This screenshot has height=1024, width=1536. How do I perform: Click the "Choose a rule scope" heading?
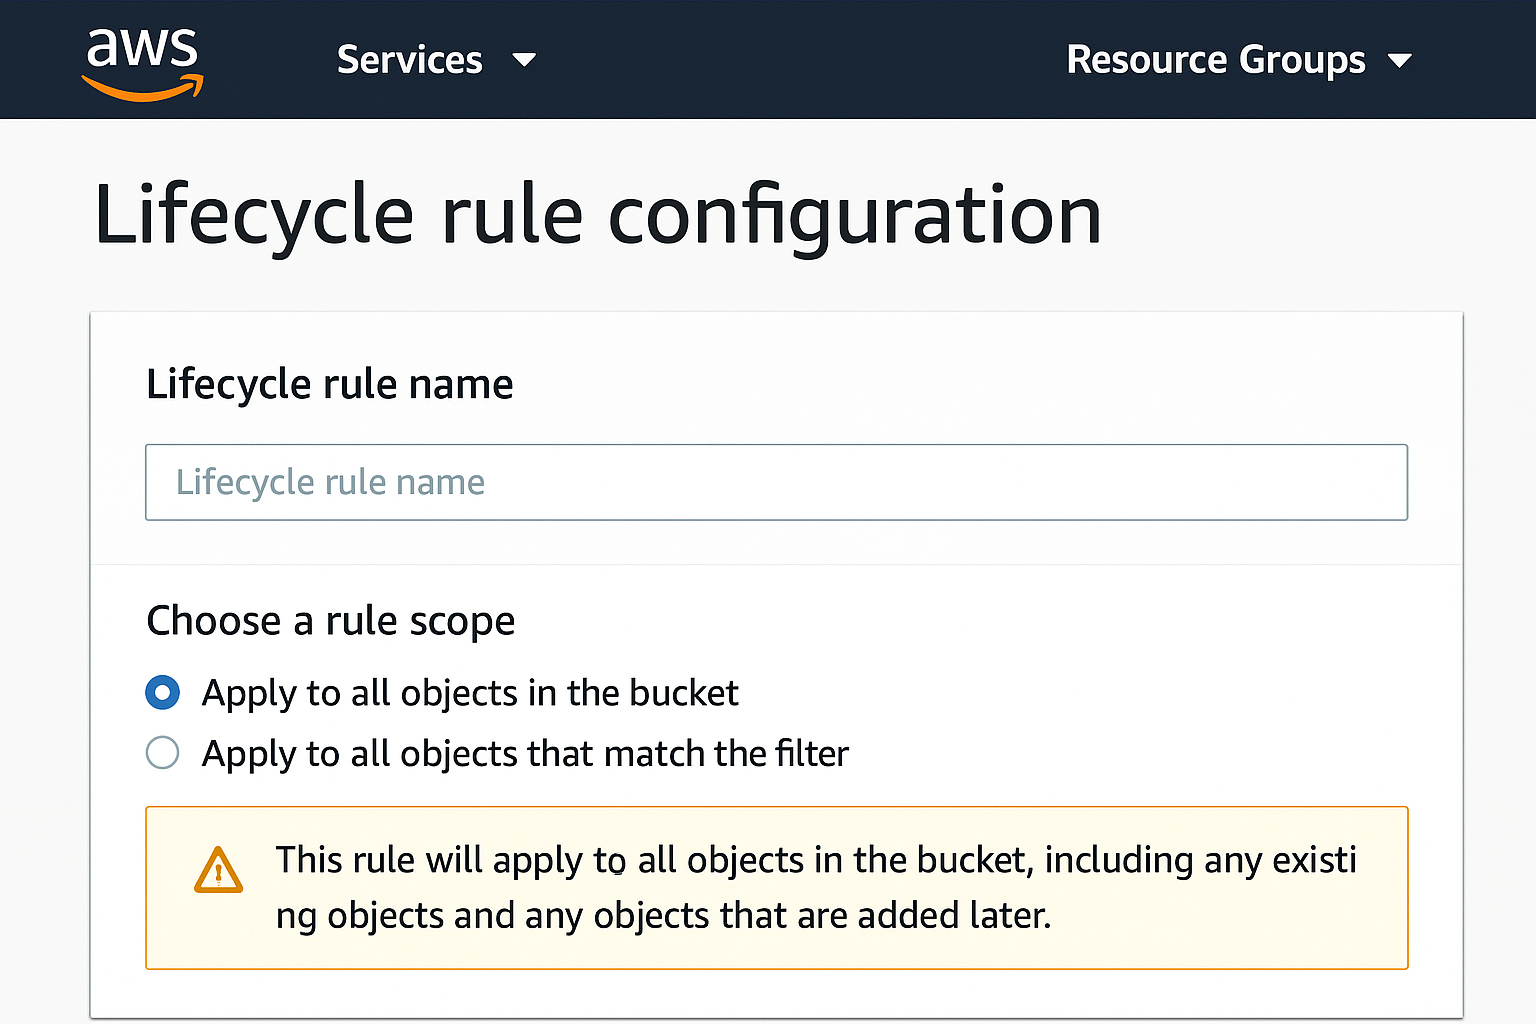(330, 620)
